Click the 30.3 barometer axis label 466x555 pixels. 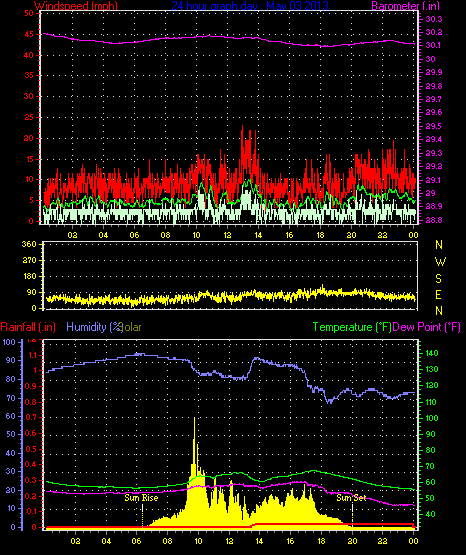433,19
